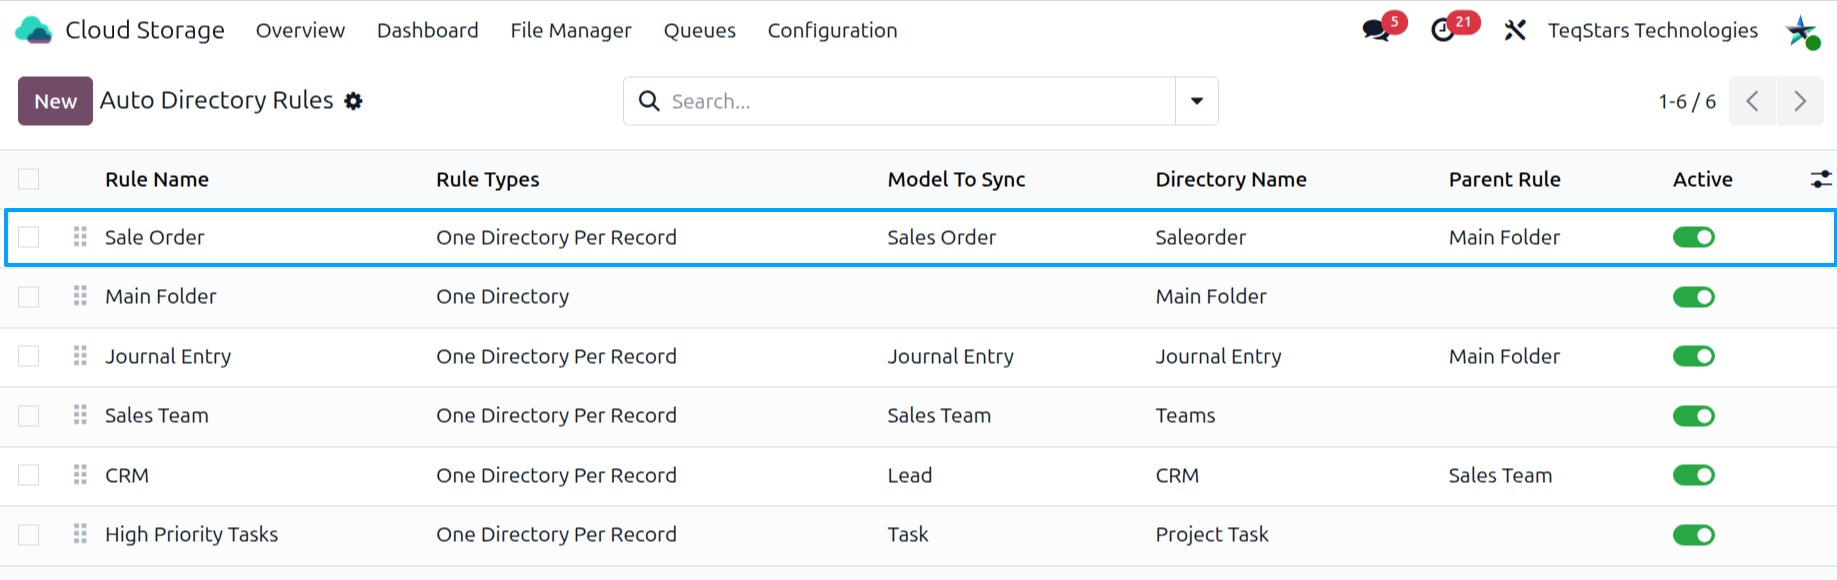Open the debug tools wrench icon
1837x580 pixels.
point(1515,30)
